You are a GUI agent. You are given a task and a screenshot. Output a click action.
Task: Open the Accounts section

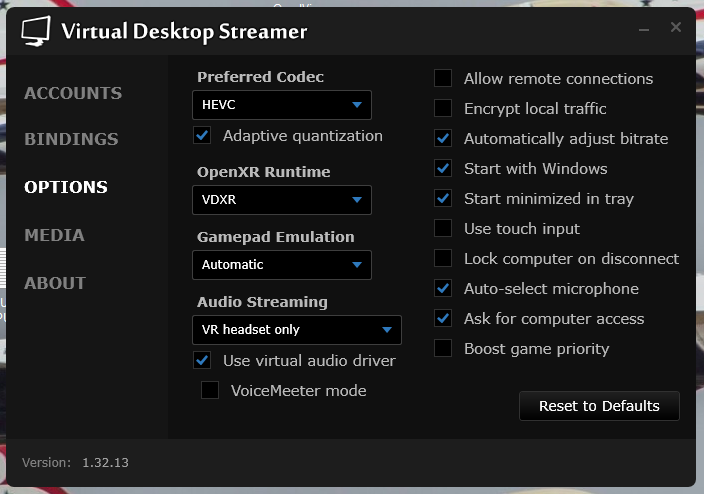point(73,93)
